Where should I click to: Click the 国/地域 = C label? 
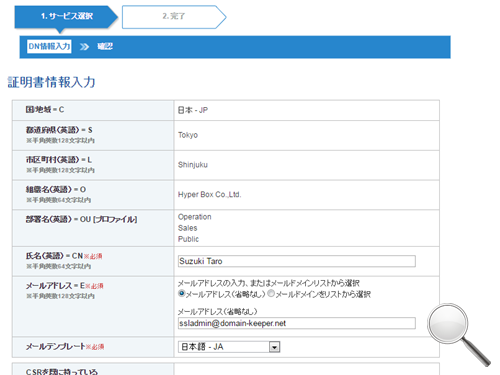pos(45,109)
